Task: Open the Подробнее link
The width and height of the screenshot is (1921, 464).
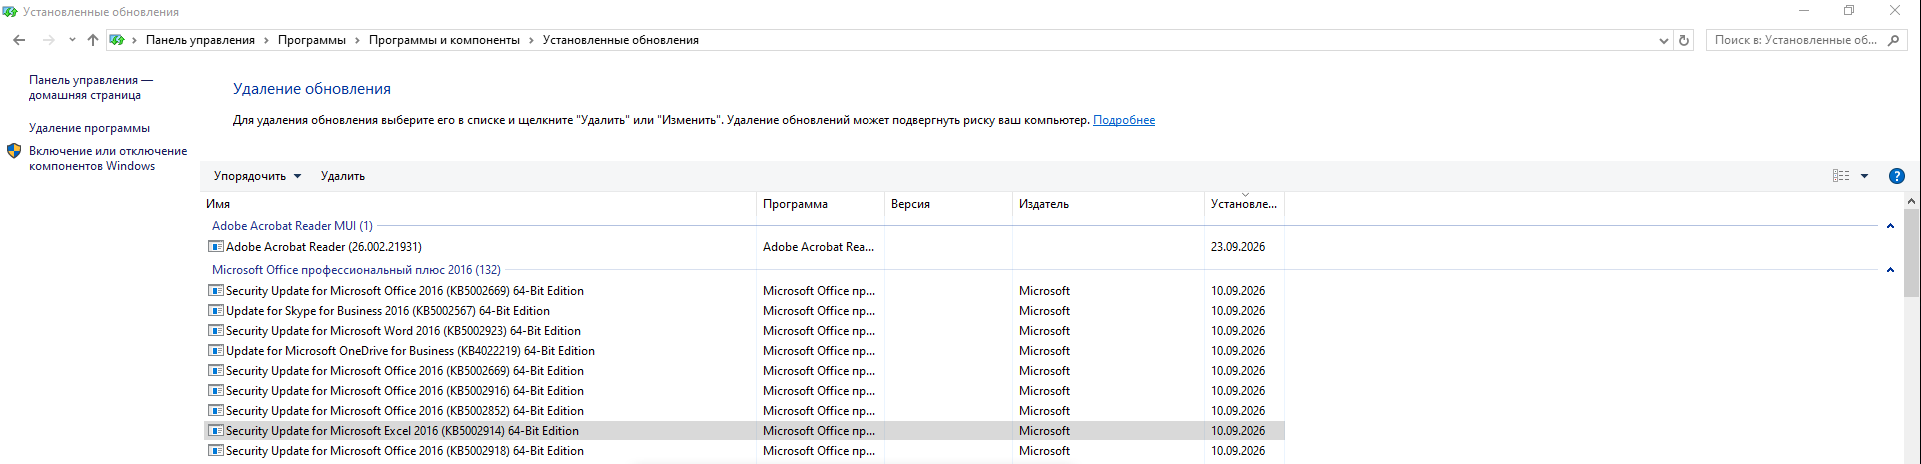Action: coord(1124,120)
